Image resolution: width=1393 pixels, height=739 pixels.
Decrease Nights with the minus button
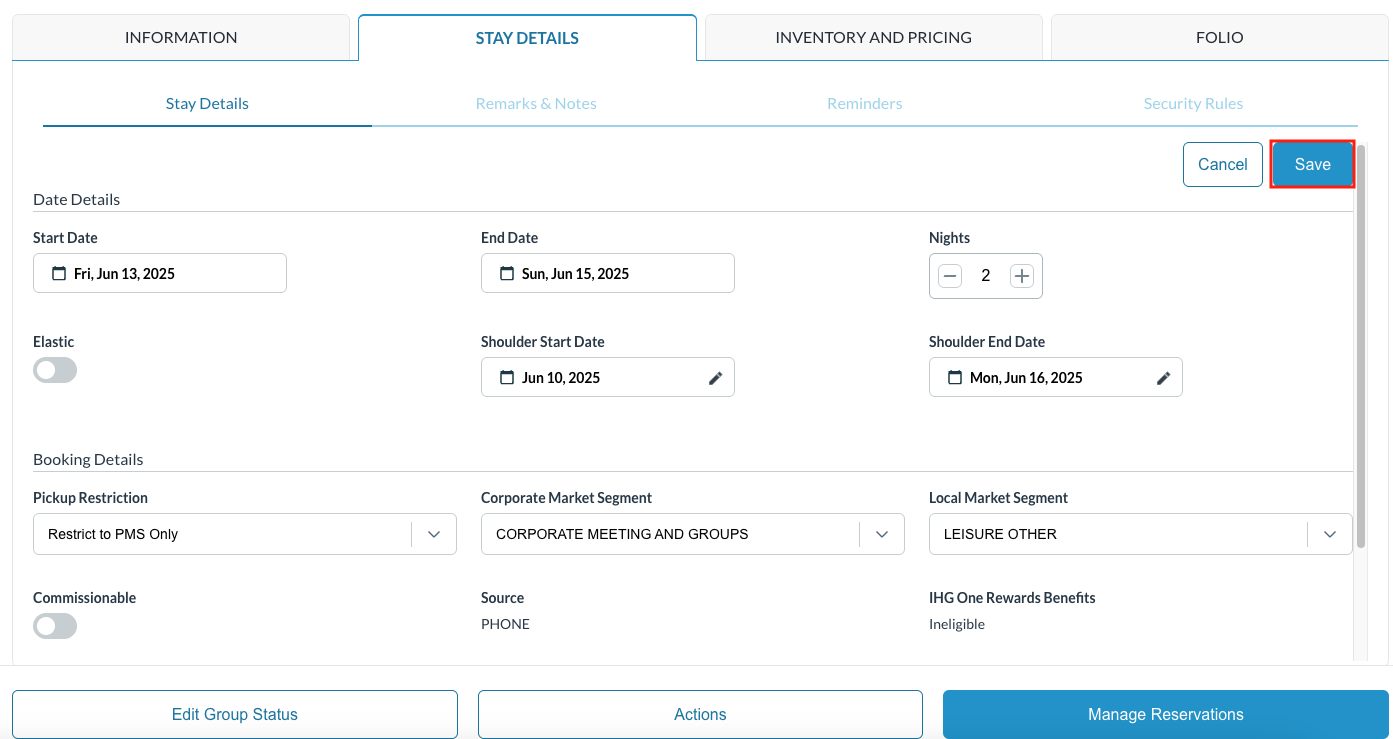(x=950, y=276)
